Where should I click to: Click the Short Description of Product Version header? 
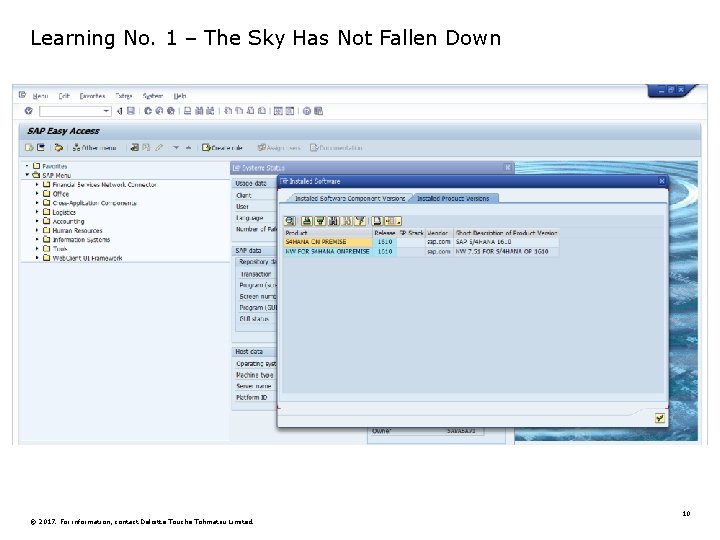[506, 233]
